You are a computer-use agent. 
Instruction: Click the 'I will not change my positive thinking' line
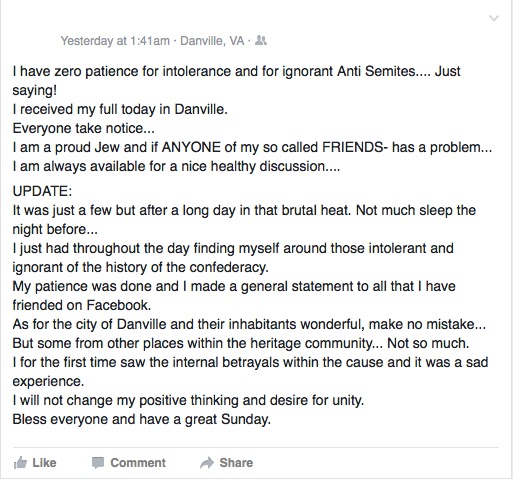pyautogui.click(x=188, y=400)
